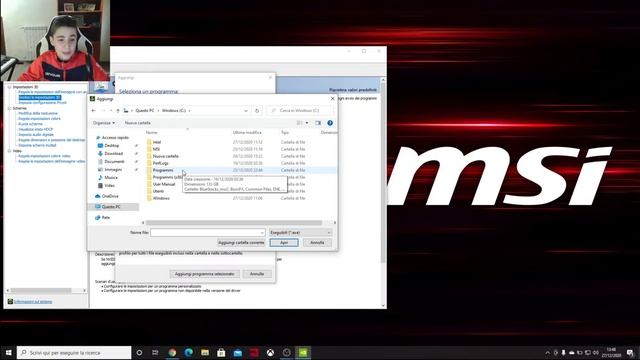
Task: Open Microsoft Edge from the taskbar
Action: [x=189, y=352]
